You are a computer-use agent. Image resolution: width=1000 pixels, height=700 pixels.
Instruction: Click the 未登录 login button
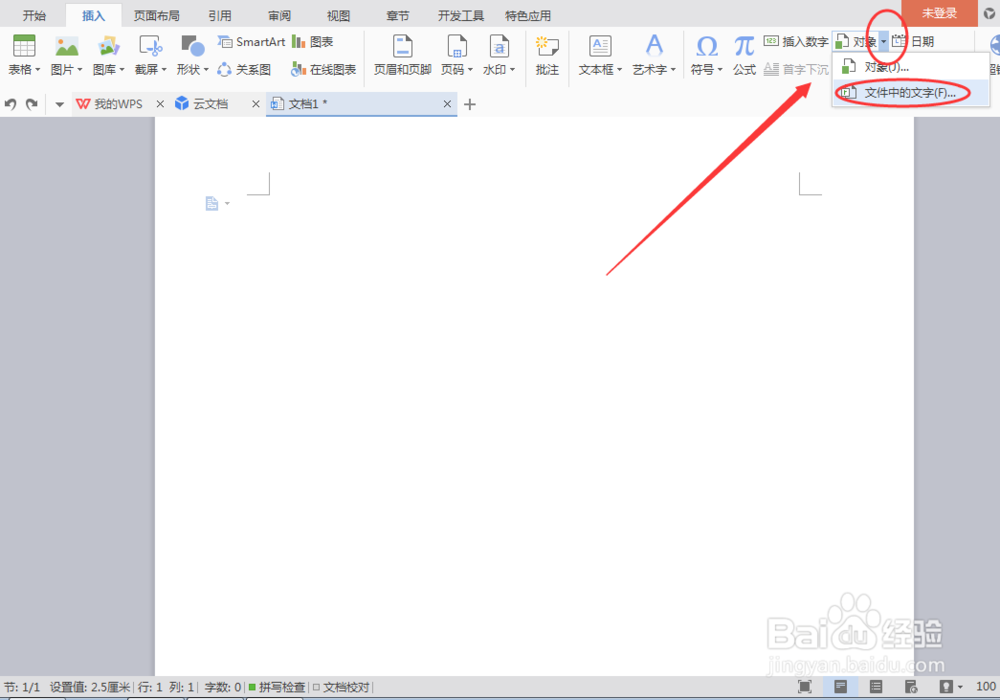(939, 13)
